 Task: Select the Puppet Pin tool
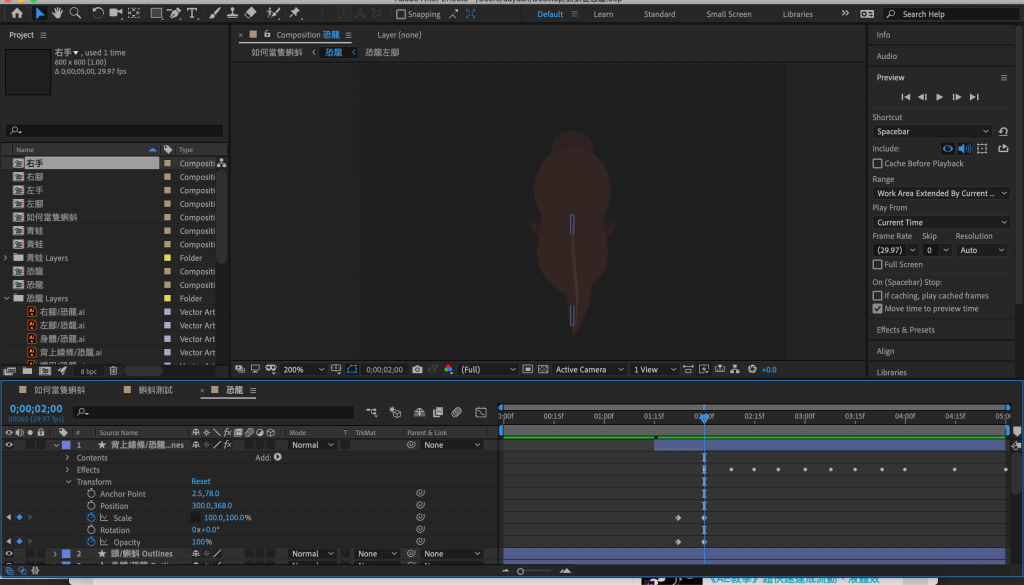point(295,14)
